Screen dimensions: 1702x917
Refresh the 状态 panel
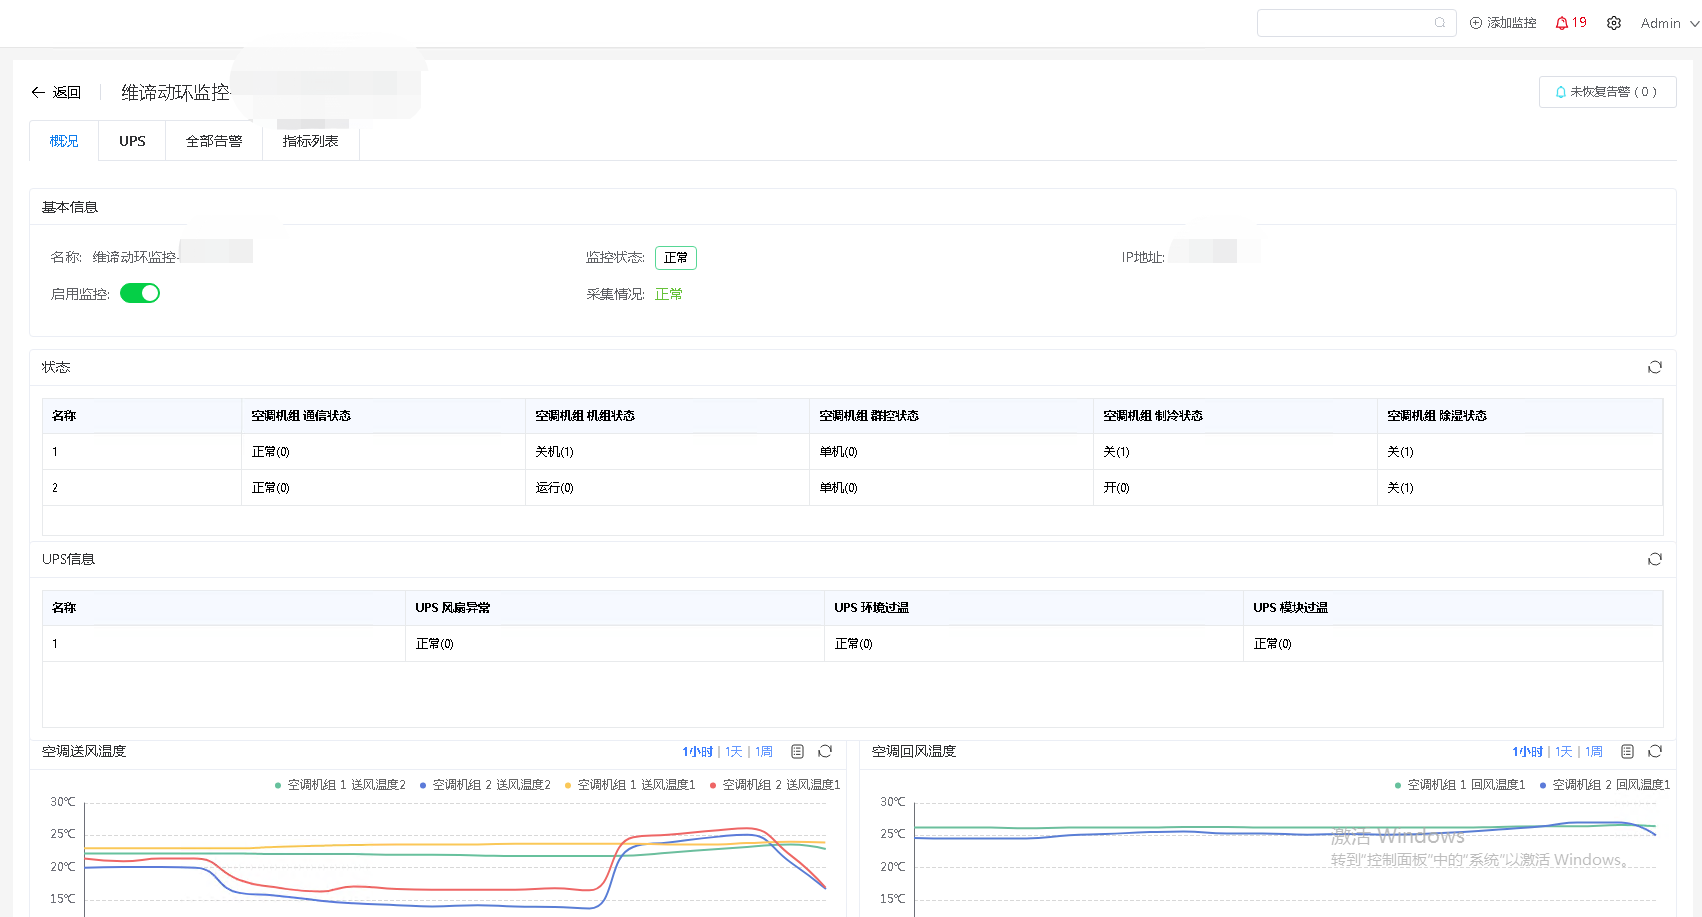(x=1655, y=367)
